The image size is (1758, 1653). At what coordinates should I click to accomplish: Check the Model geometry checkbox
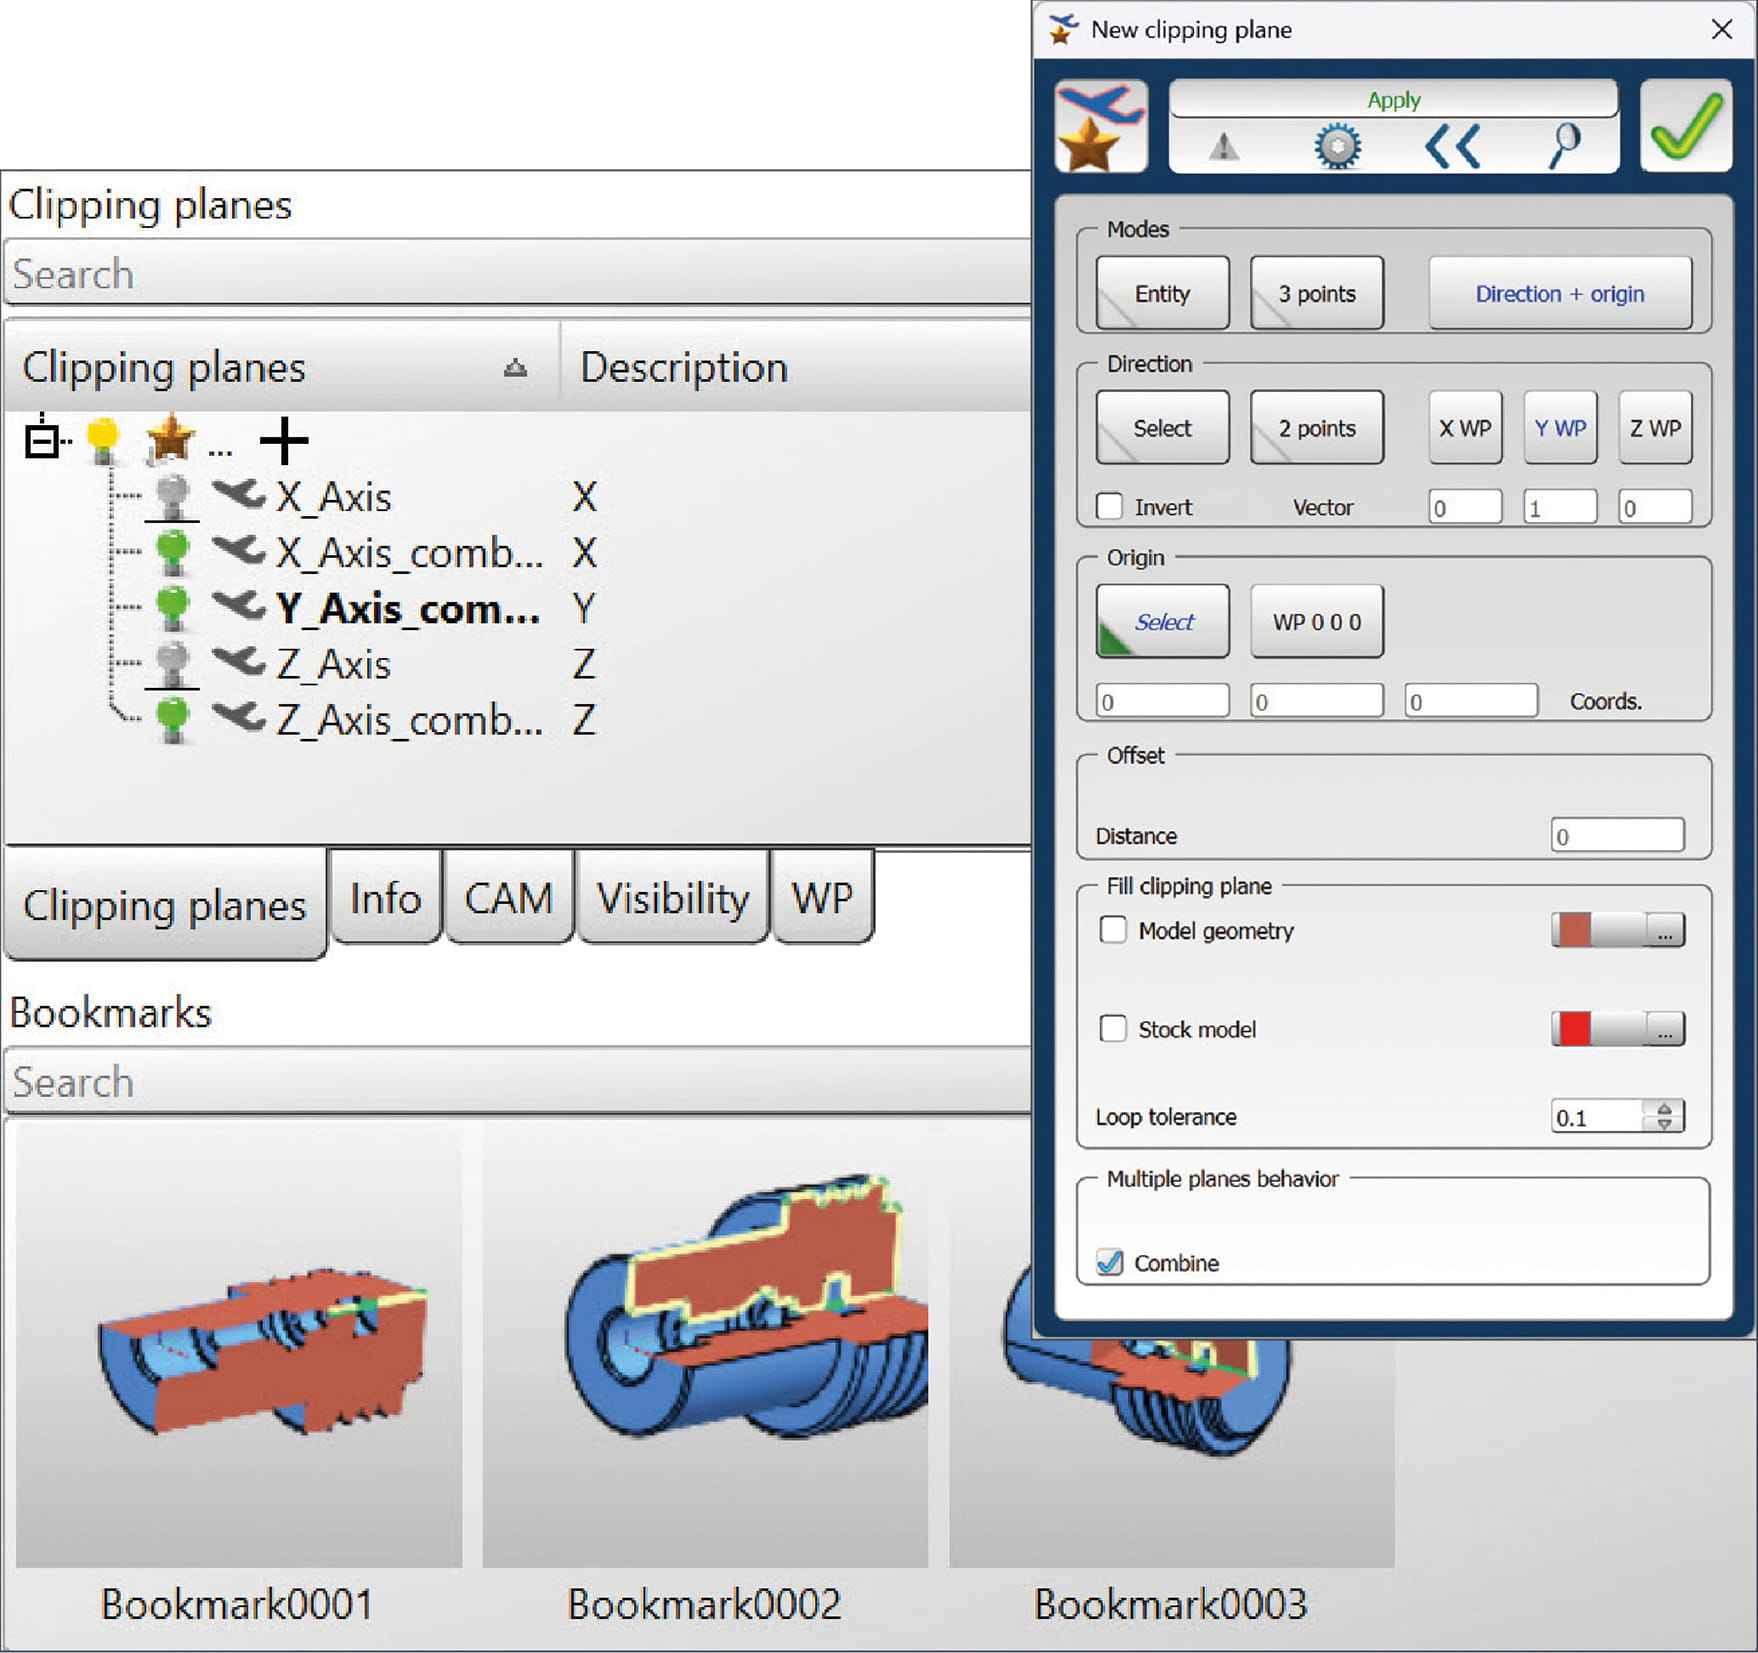1113,930
